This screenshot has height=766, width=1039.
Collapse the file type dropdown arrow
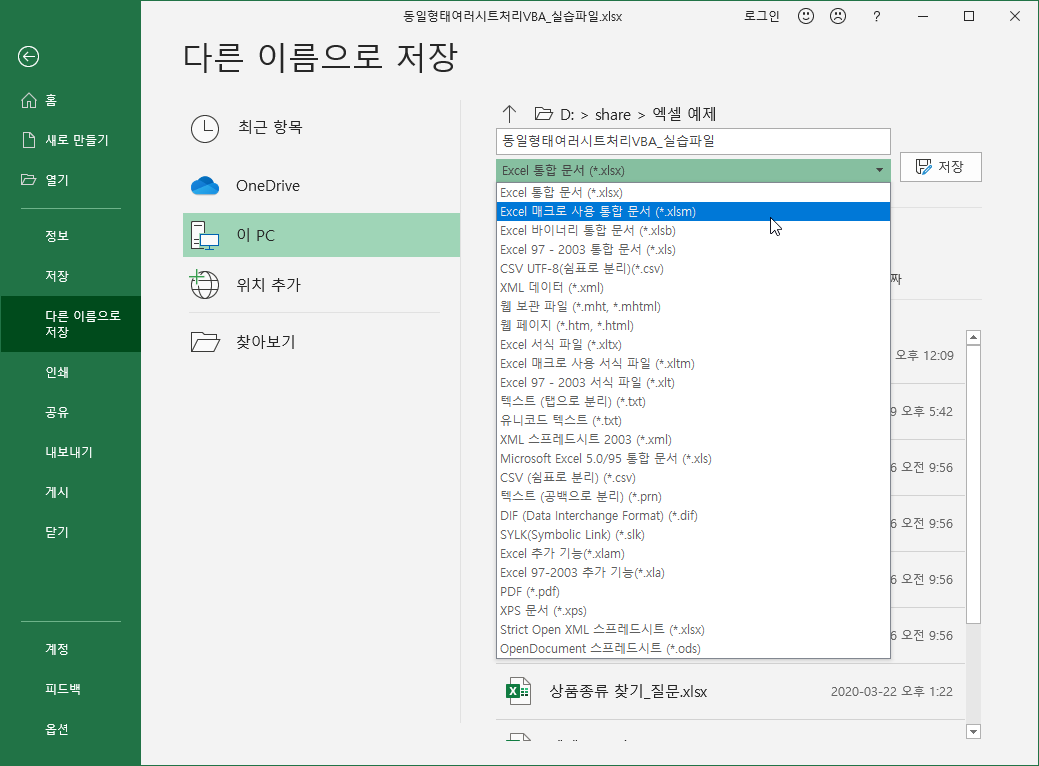879,170
